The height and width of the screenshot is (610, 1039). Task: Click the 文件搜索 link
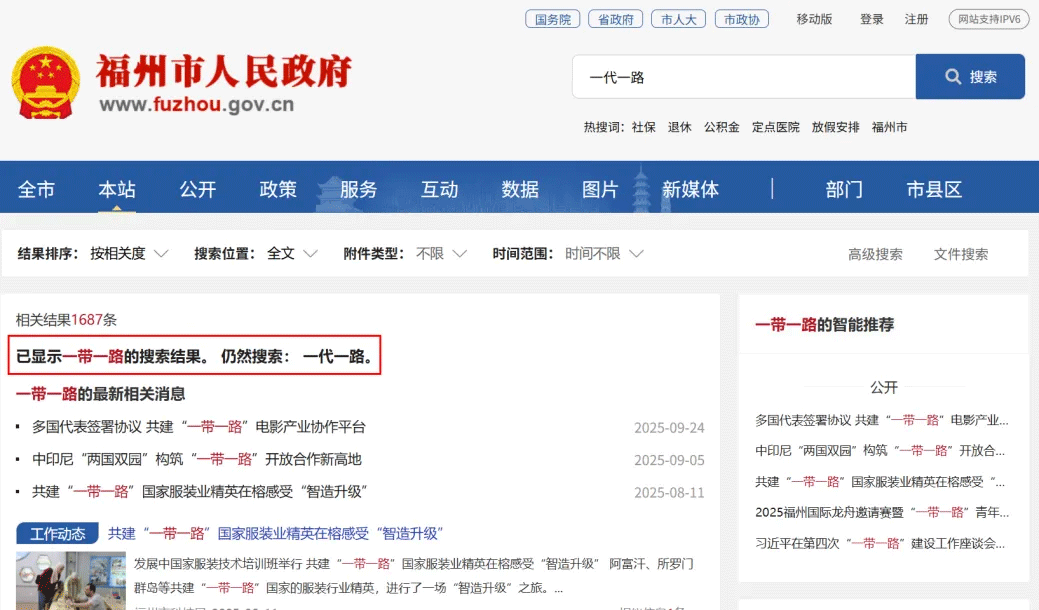tap(959, 254)
